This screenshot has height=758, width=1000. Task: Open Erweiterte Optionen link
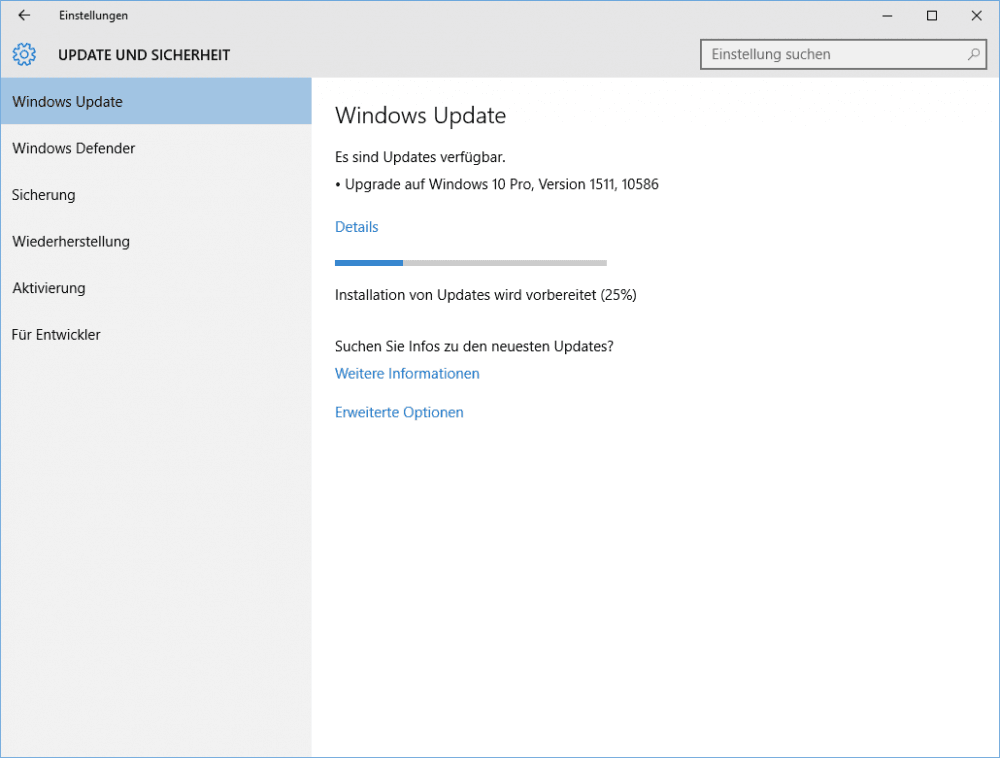(399, 412)
